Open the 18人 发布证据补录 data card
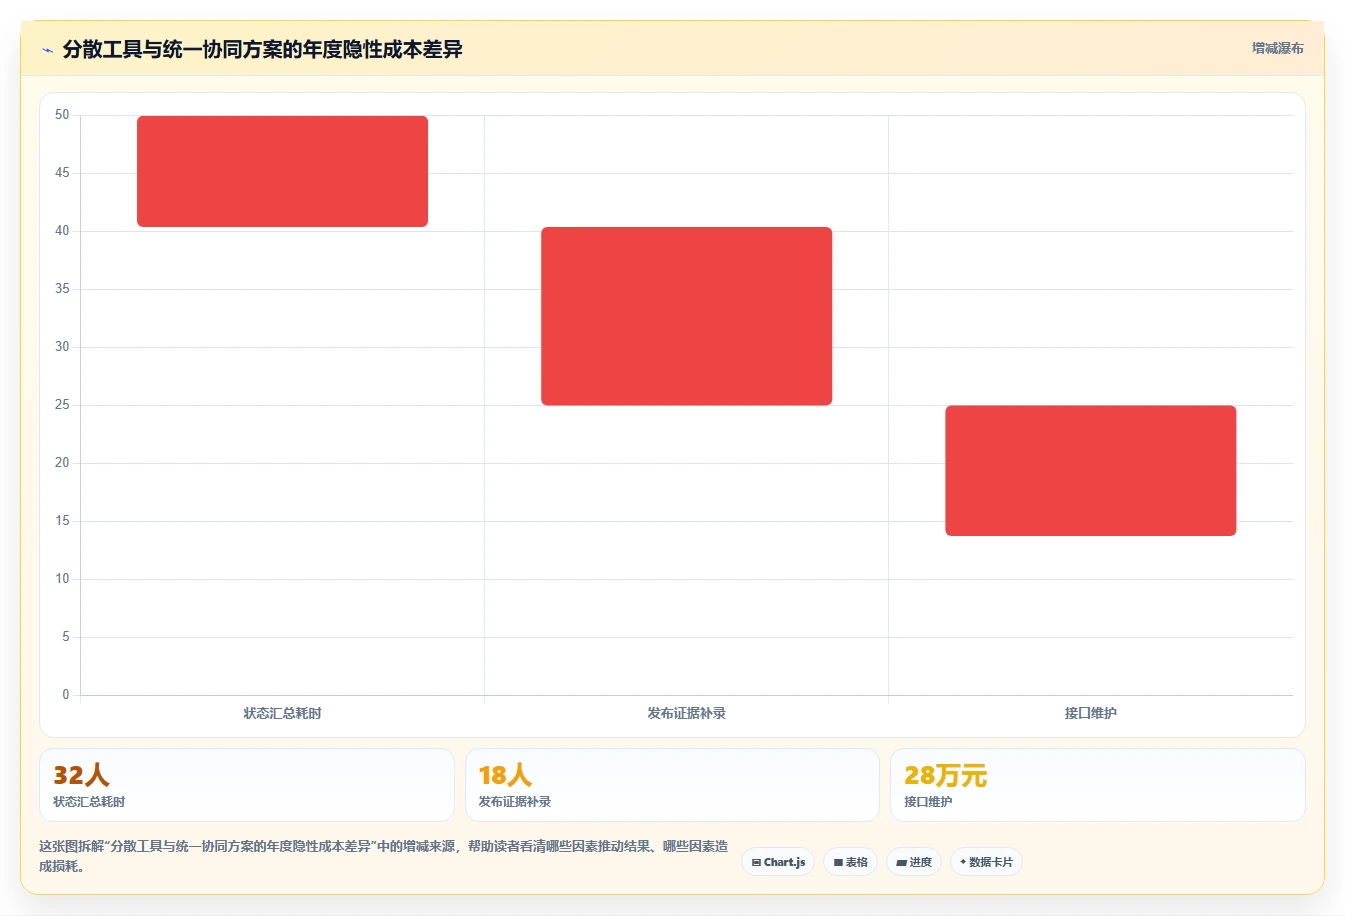Screen dimensions: 1345x916 672,785
